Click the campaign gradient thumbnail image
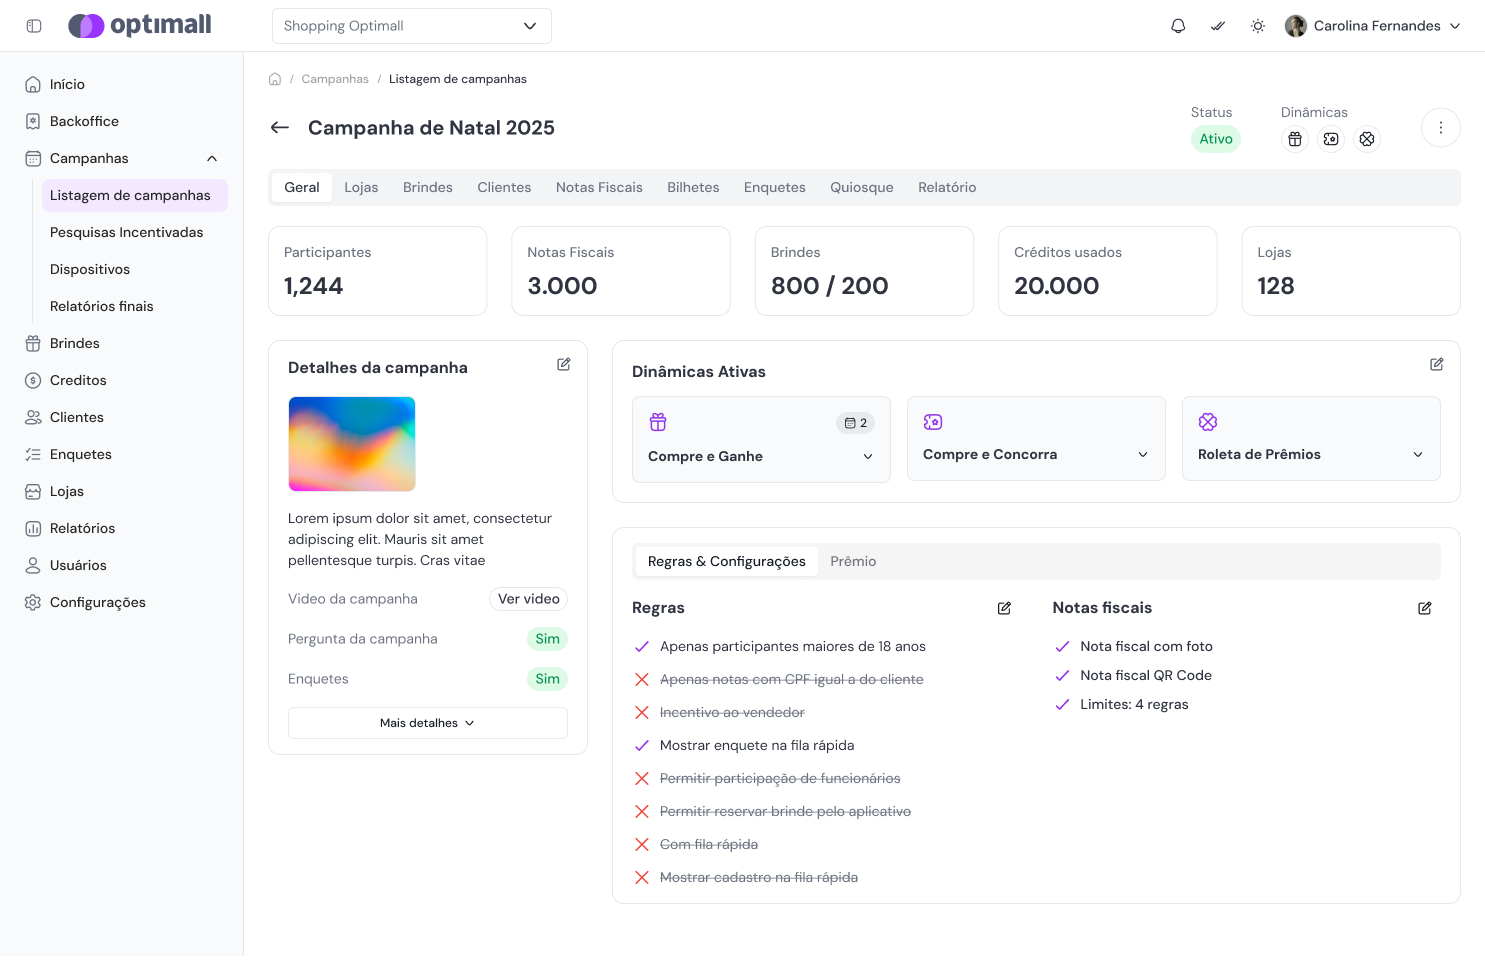 [352, 444]
